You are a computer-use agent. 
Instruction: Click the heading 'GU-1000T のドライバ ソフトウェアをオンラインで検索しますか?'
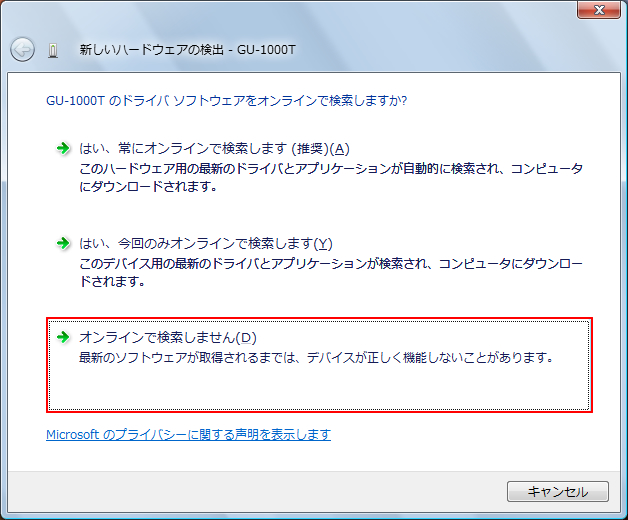coord(226,101)
